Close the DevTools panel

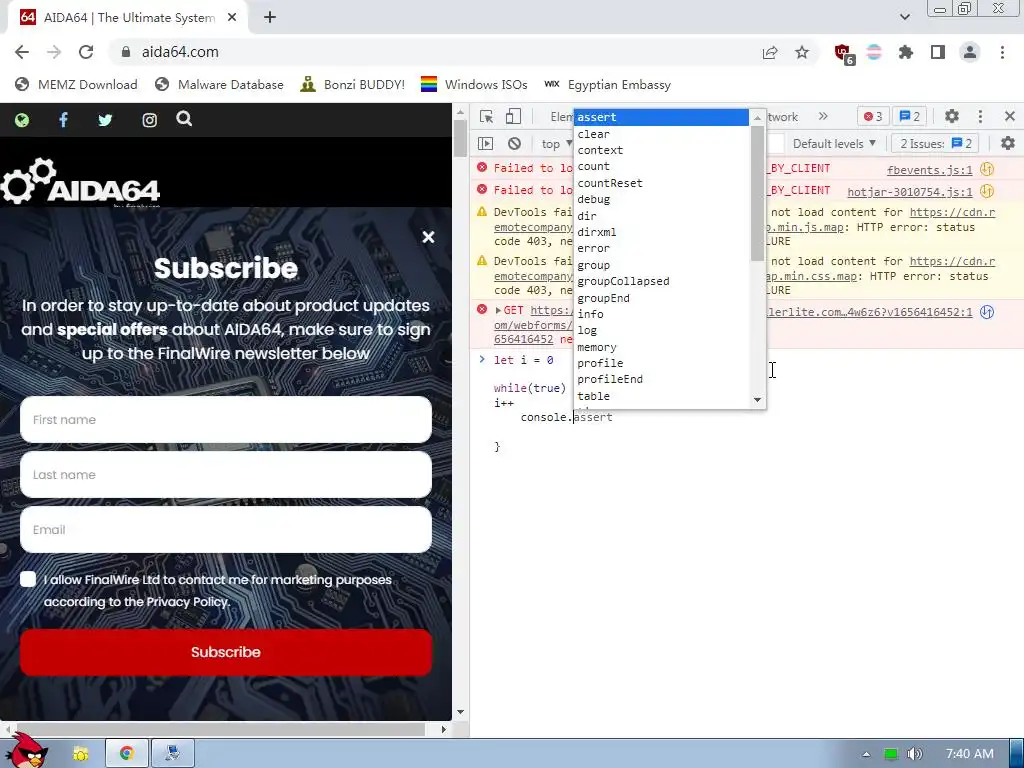tap(1010, 116)
